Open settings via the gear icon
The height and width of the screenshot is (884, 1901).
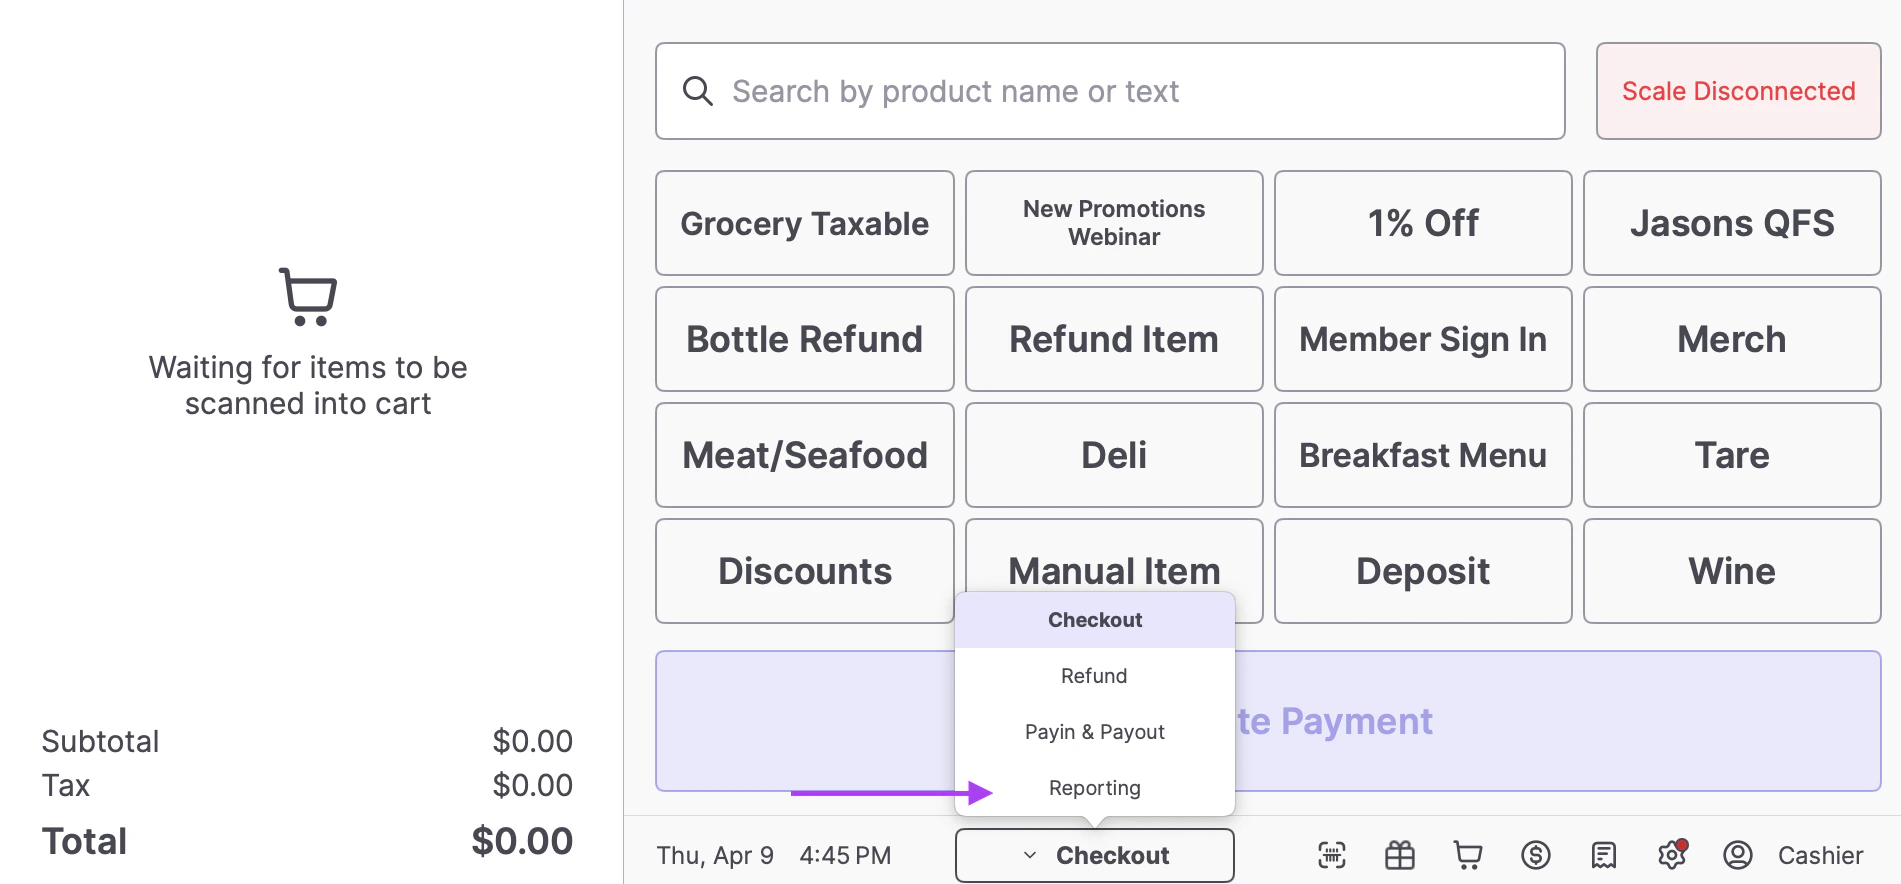[x=1671, y=855]
